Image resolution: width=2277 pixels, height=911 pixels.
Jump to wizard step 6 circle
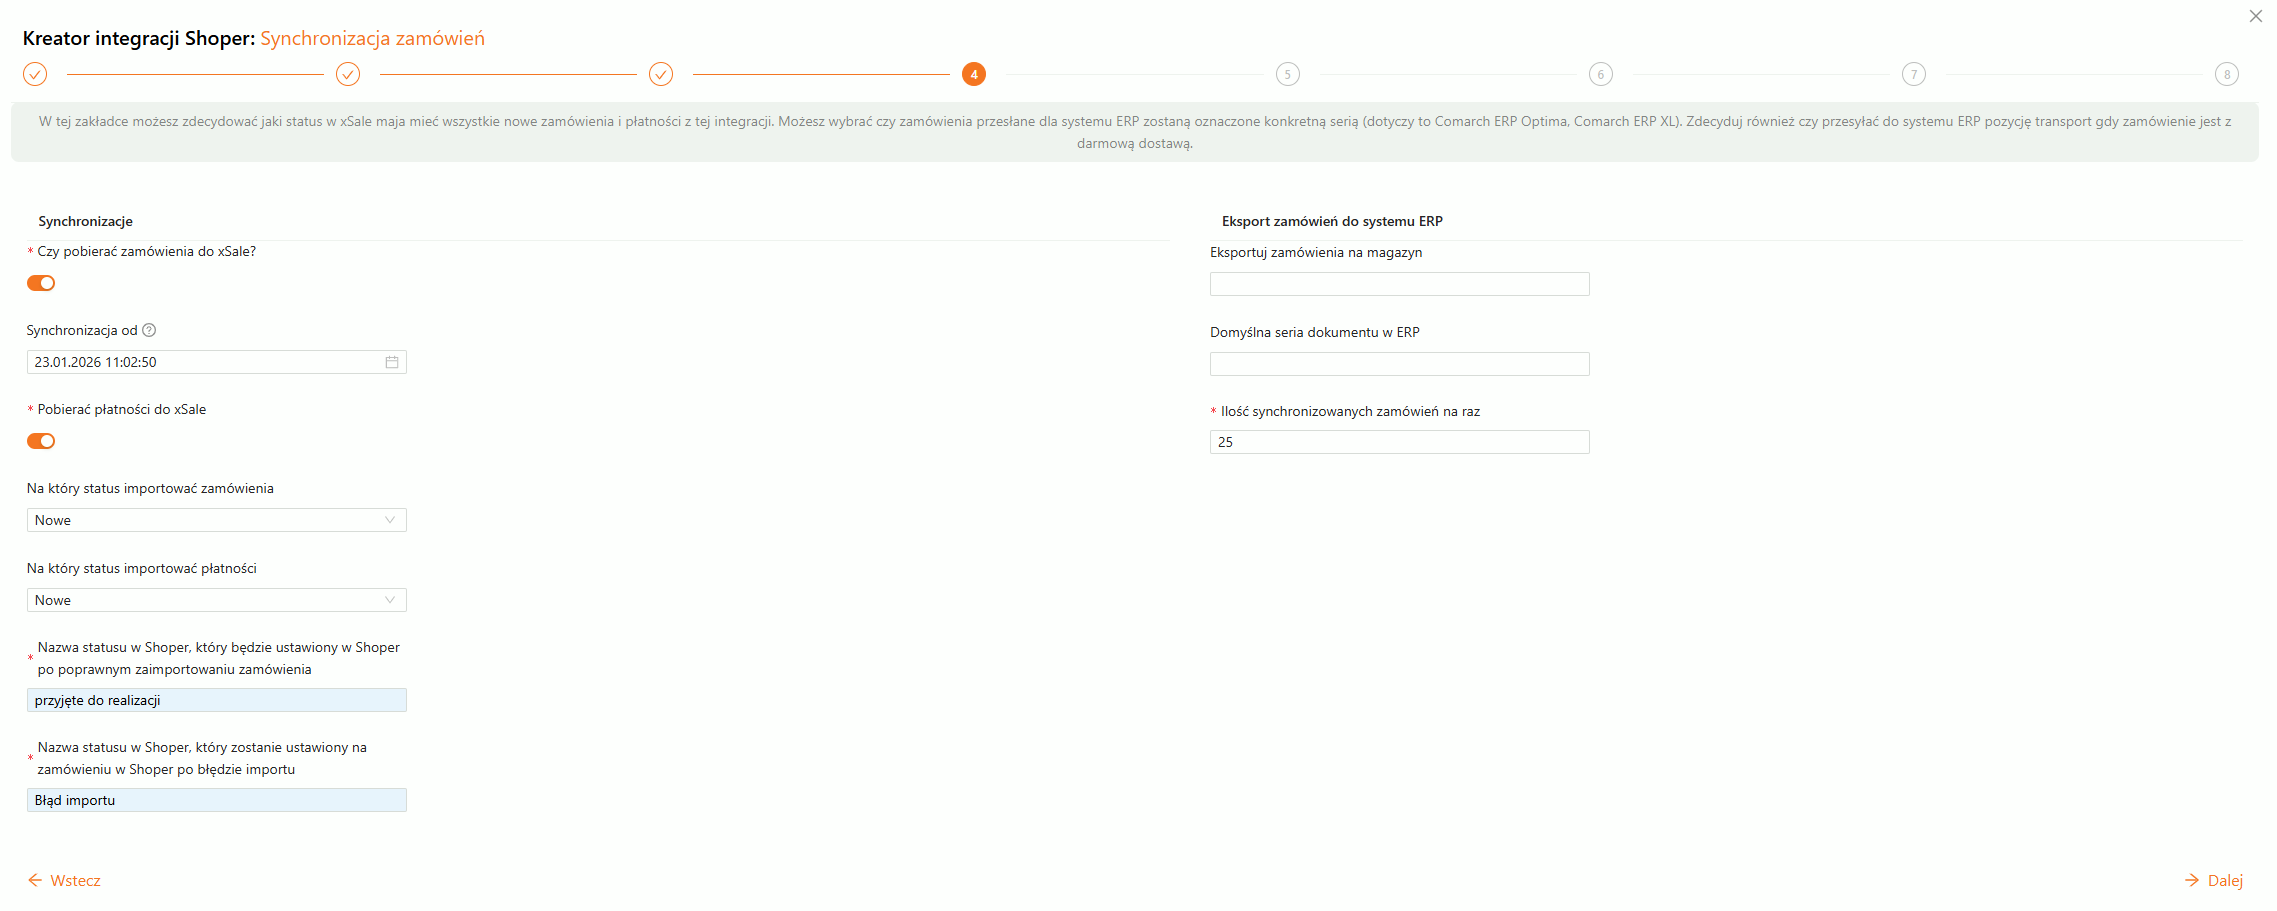[1600, 74]
